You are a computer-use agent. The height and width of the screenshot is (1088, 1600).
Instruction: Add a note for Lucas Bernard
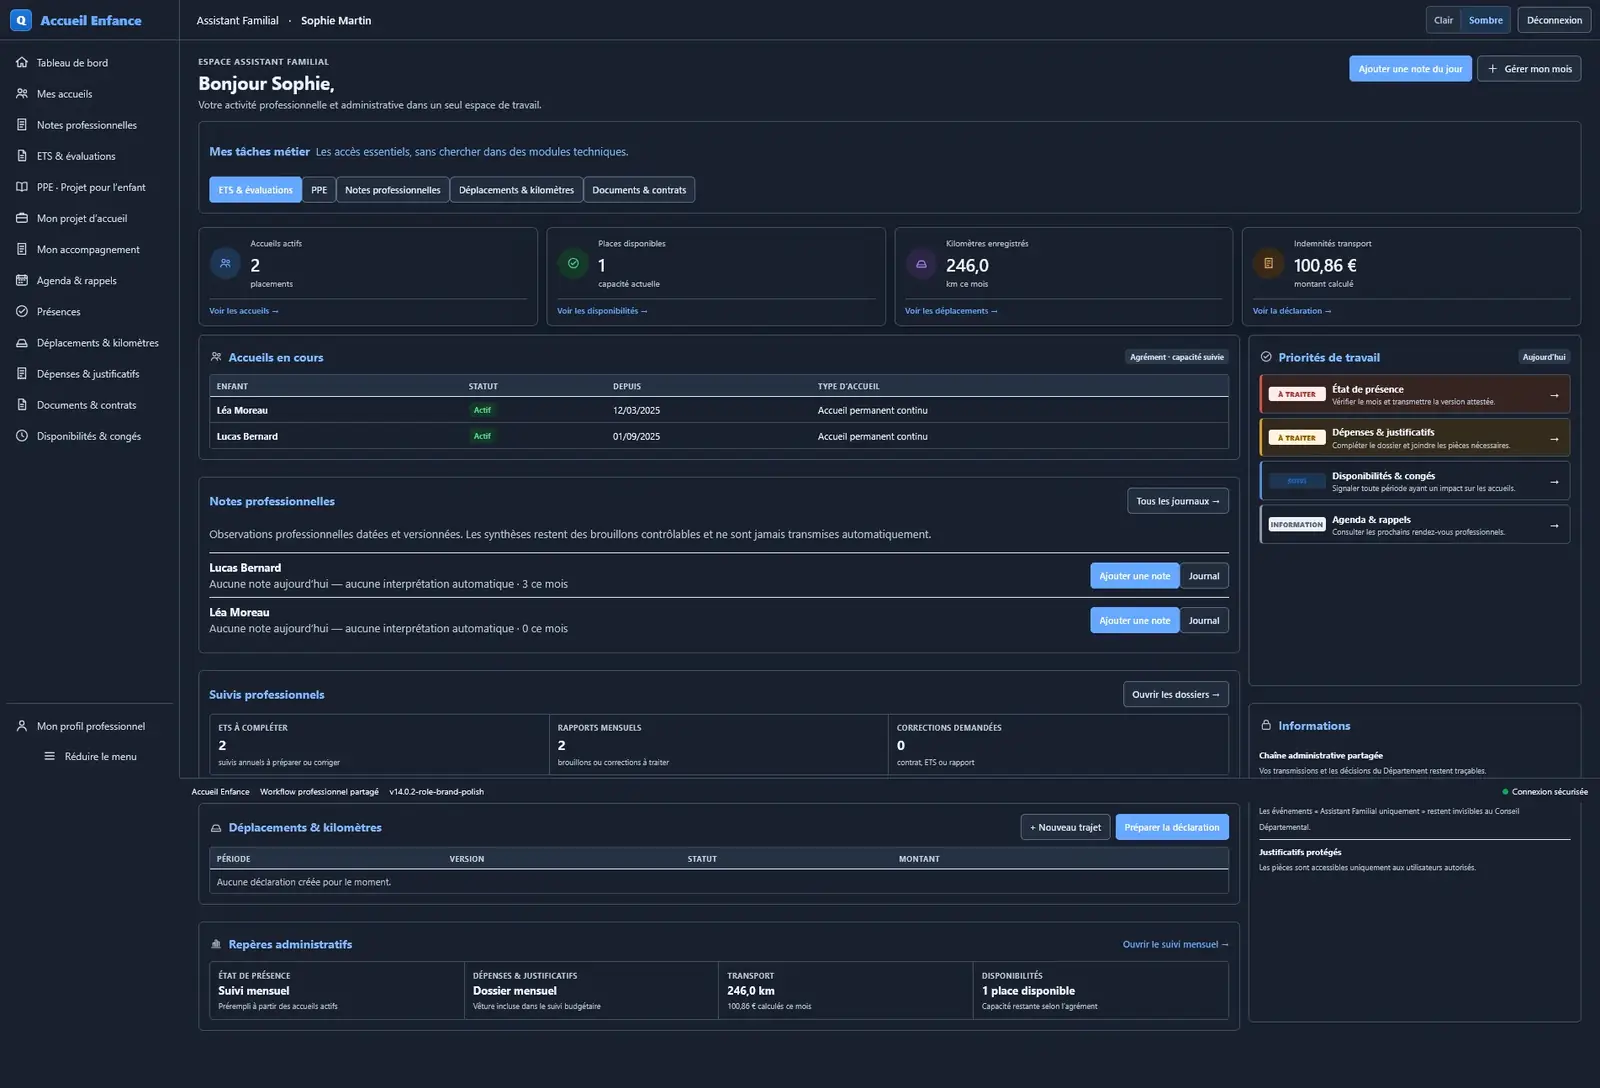click(x=1134, y=576)
